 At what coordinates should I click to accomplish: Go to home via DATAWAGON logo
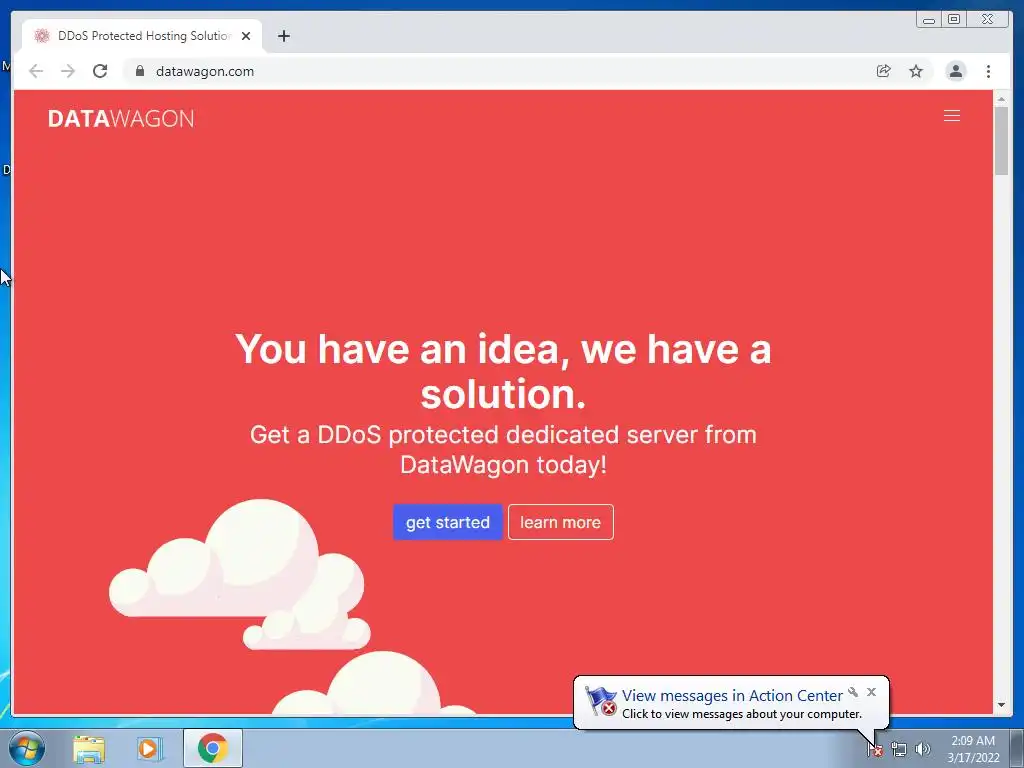click(x=121, y=118)
